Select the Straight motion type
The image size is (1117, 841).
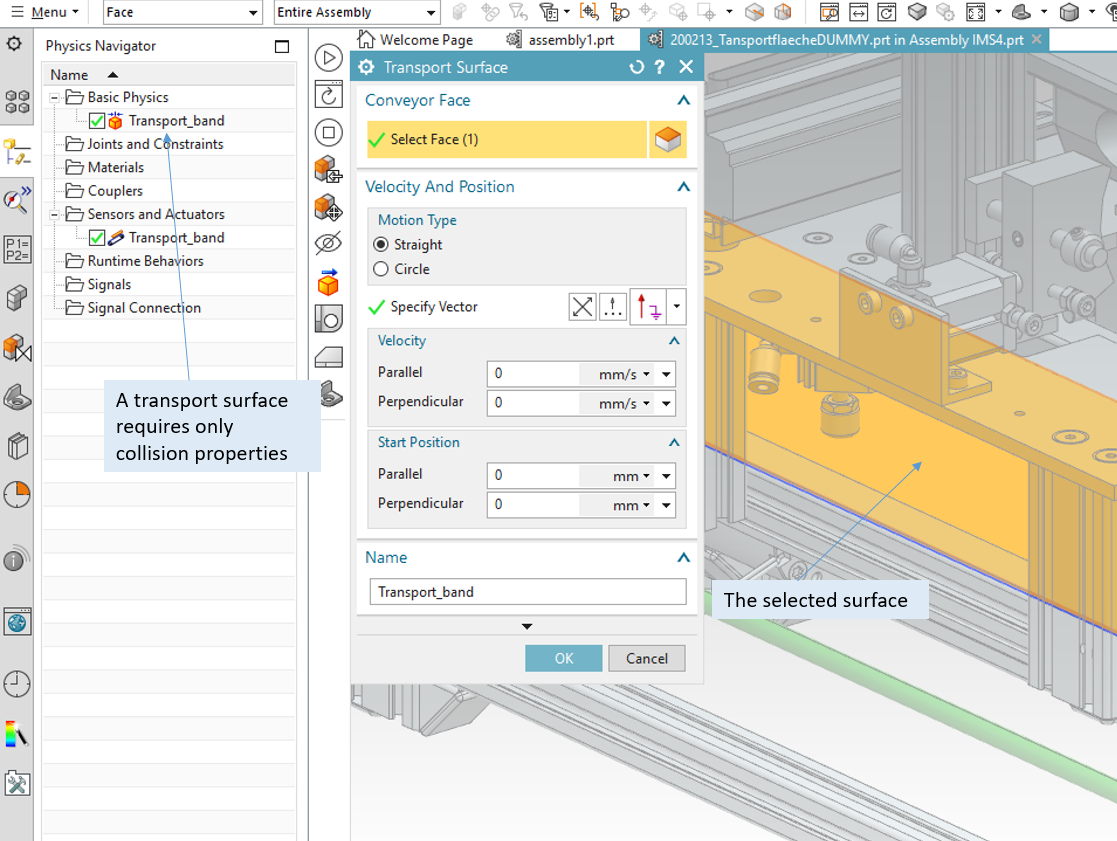point(381,245)
